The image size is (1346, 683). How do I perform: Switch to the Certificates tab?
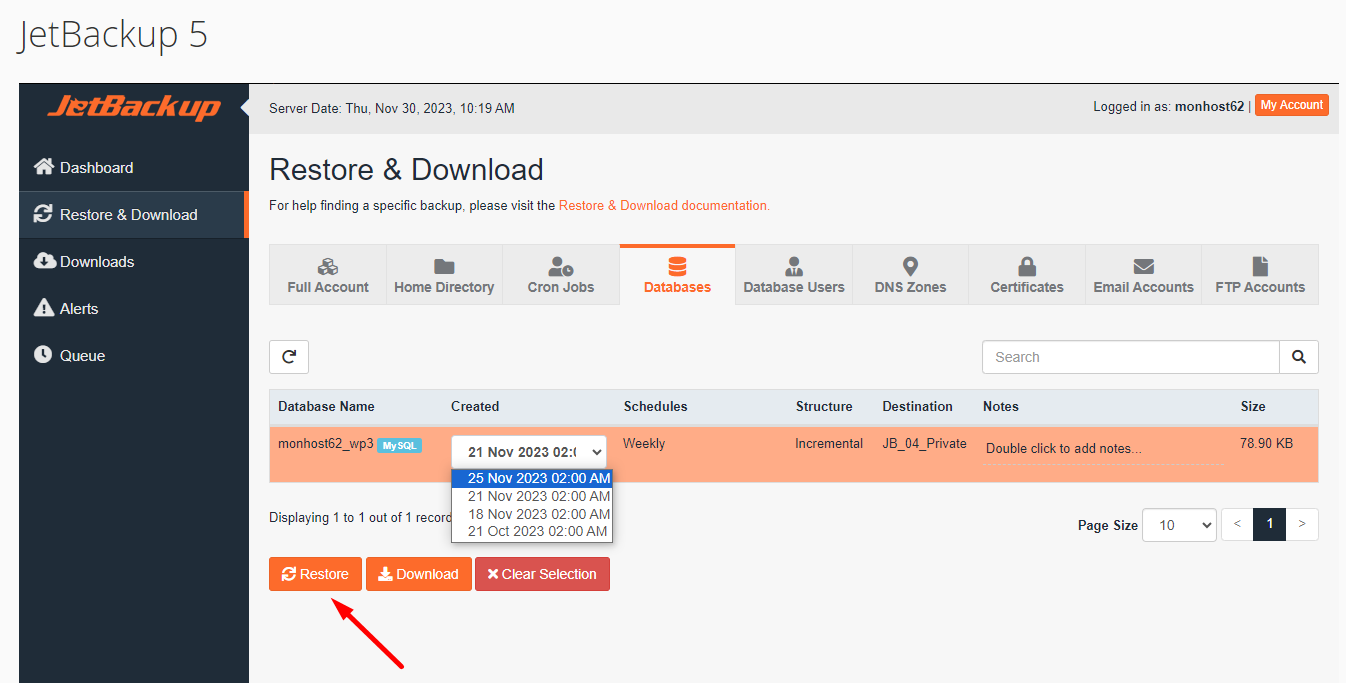(x=1027, y=275)
